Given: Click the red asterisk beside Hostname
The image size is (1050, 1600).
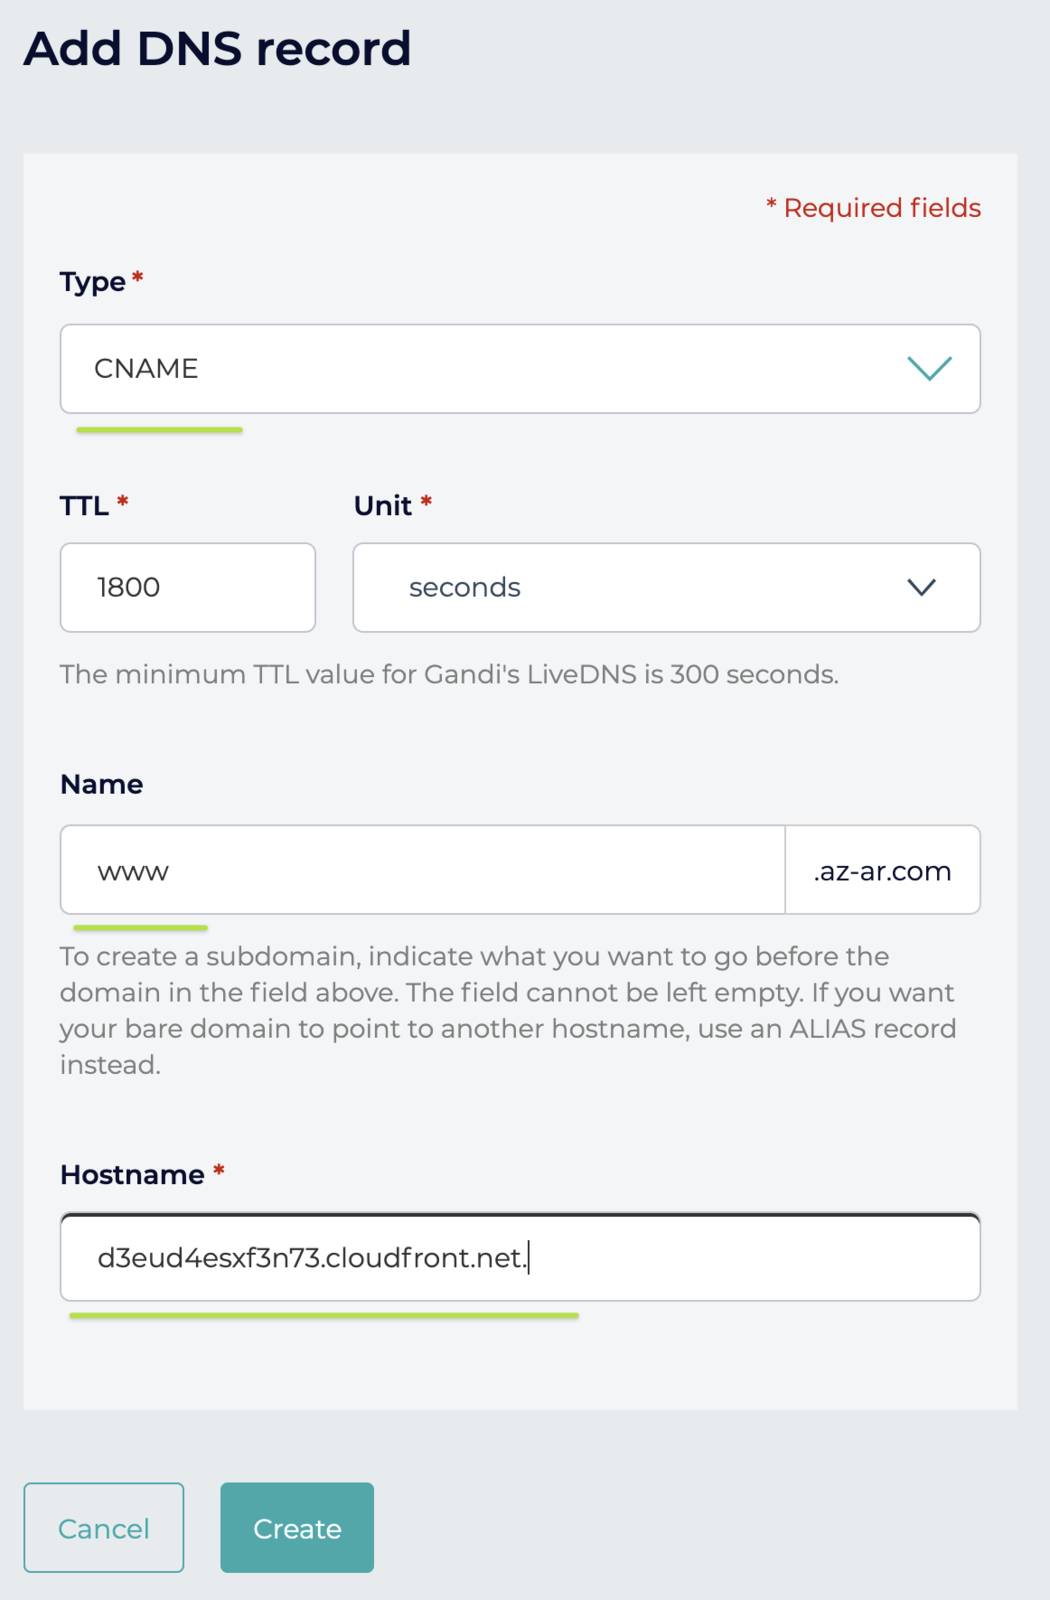Looking at the screenshot, I should 219,1170.
